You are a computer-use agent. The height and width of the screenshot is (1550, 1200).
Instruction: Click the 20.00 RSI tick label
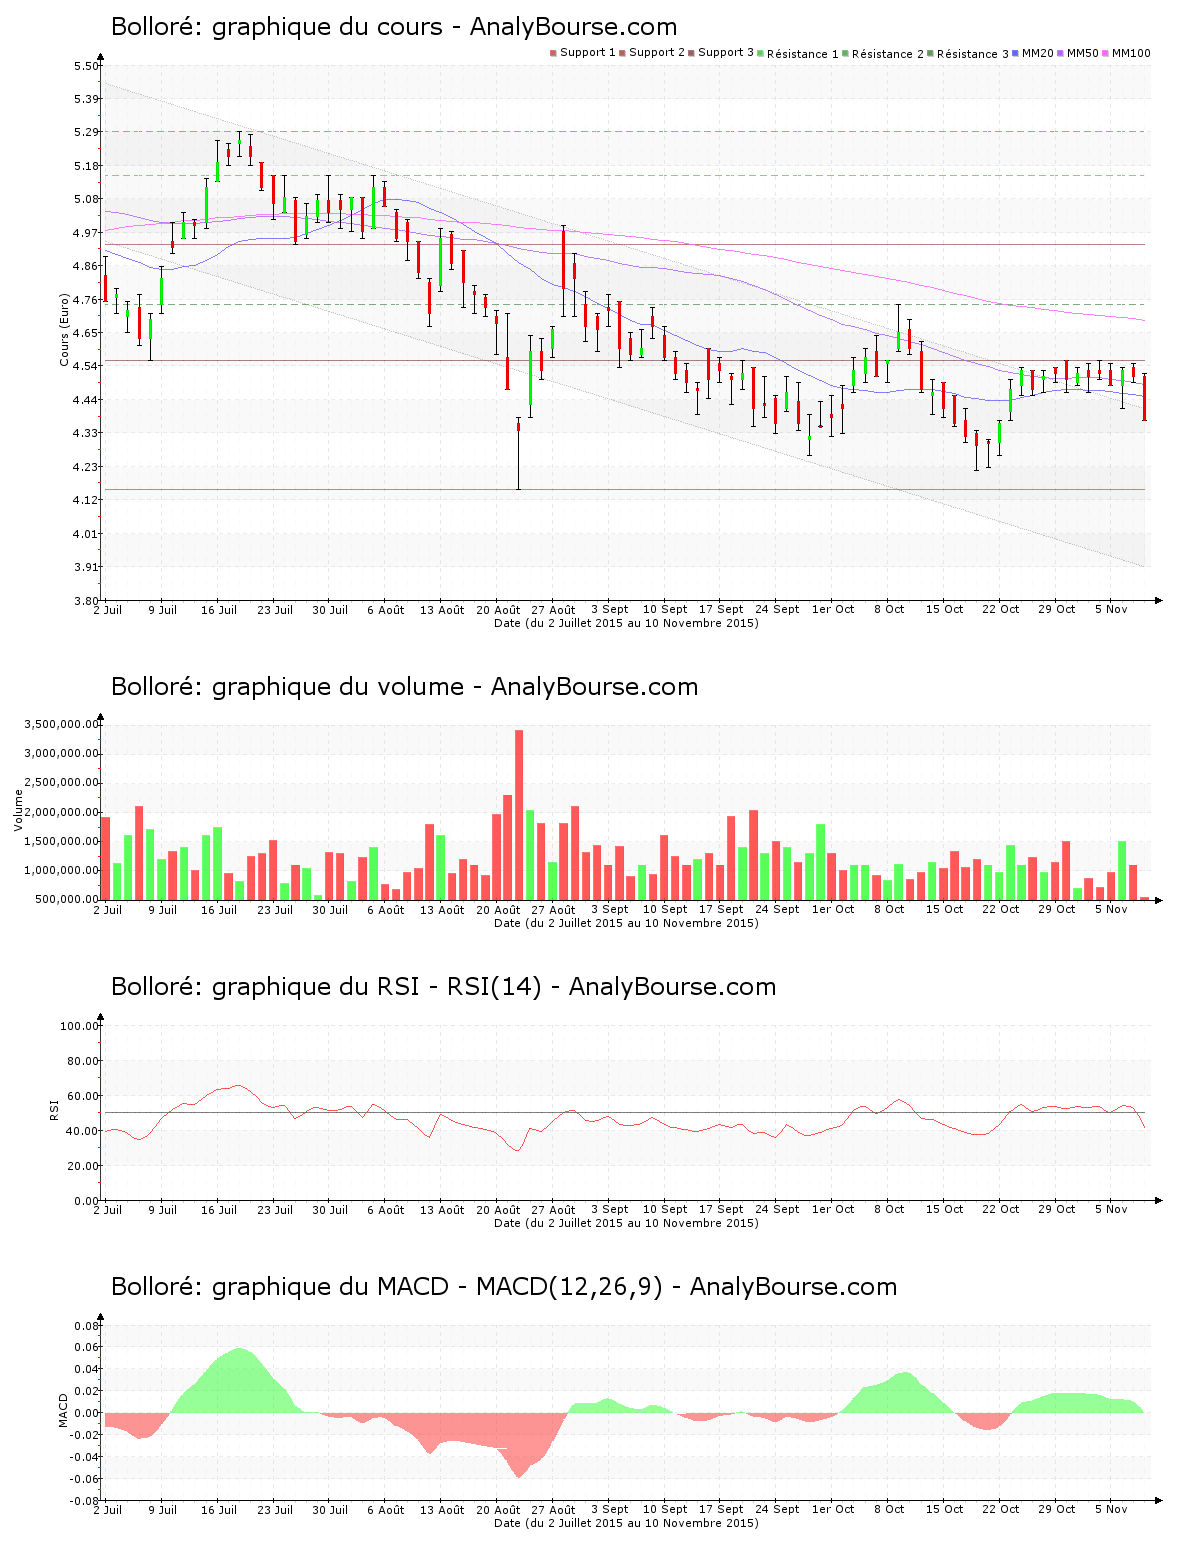pyautogui.click(x=82, y=1166)
